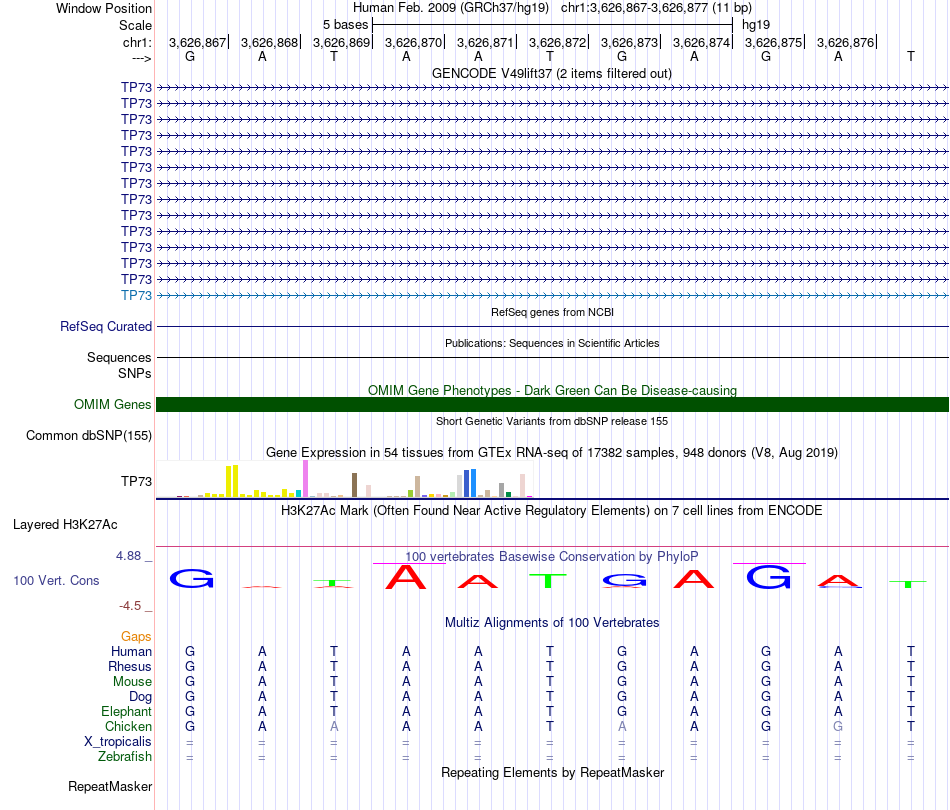Click the dark green OMIM gene bar
Screen dimensions: 950x810
click(x=552, y=405)
